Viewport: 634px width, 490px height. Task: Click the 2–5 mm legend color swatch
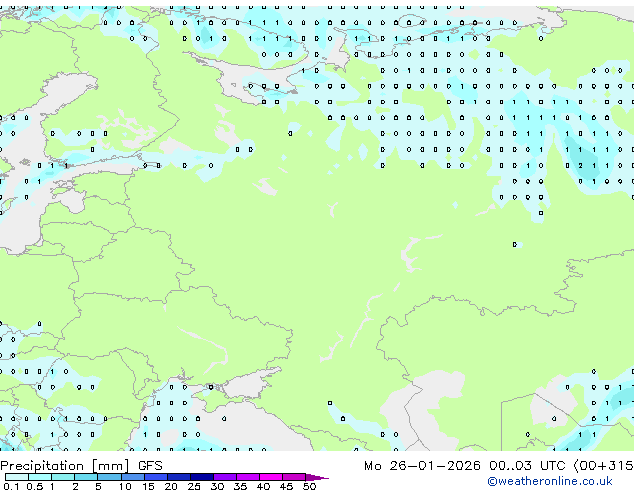(86, 477)
